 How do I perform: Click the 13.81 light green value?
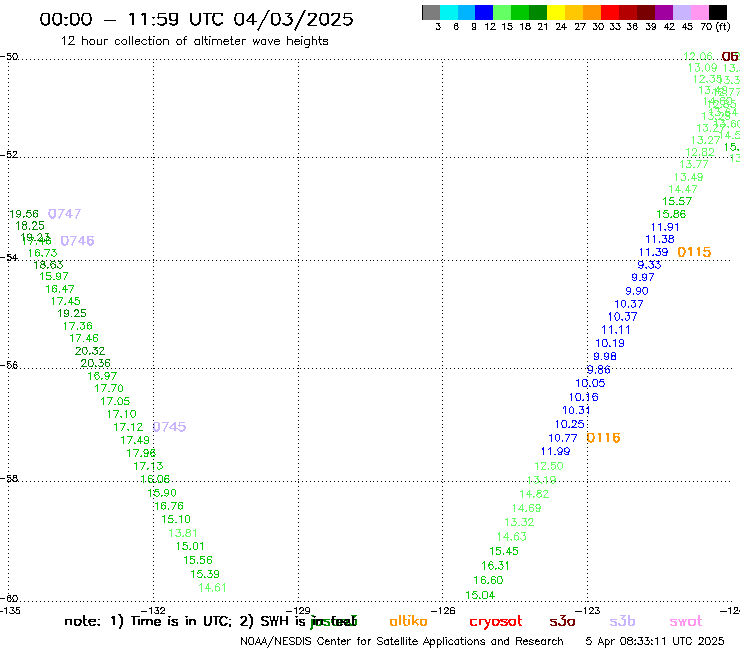click(183, 533)
